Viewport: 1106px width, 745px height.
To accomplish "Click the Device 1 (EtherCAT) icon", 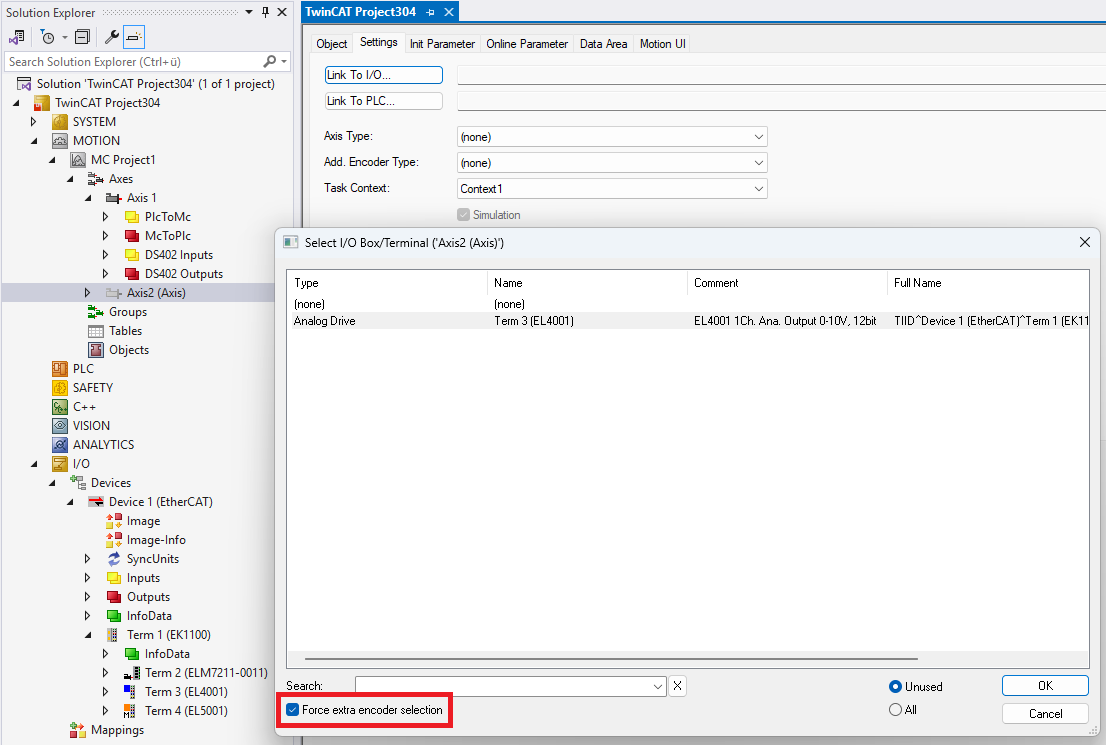I will (96, 502).
